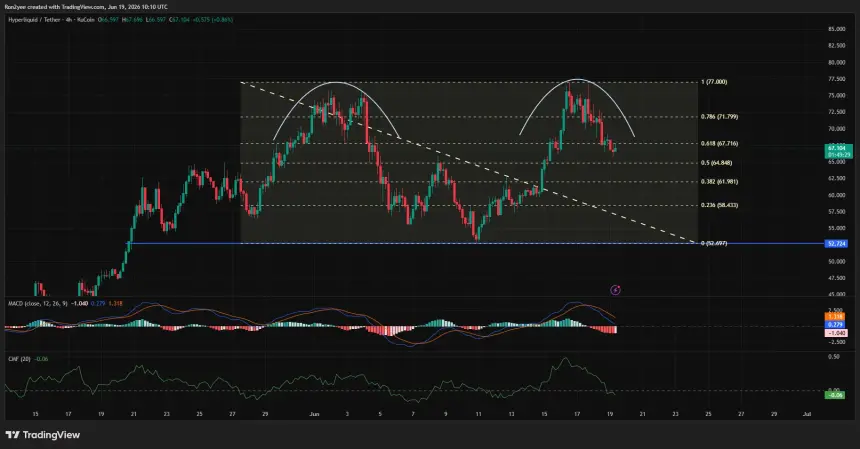Click the 60.000 price axis label

click(x=836, y=195)
